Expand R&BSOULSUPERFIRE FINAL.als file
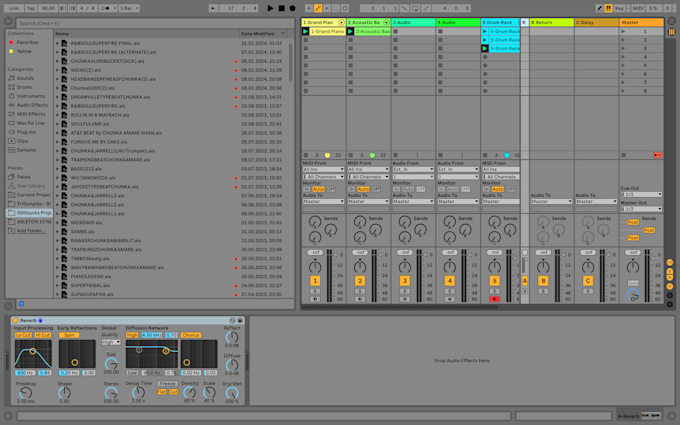 tap(57, 43)
